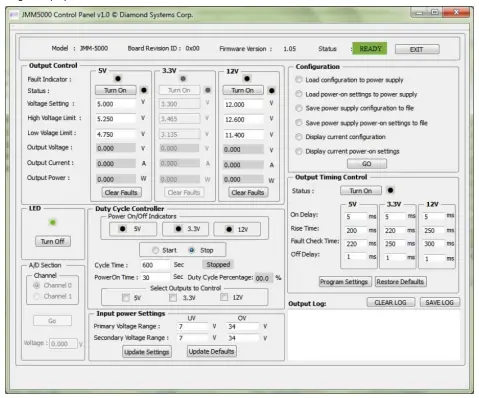Click 12V Off Delay field
The height and width of the screenshot is (398, 479).
(x=434, y=258)
